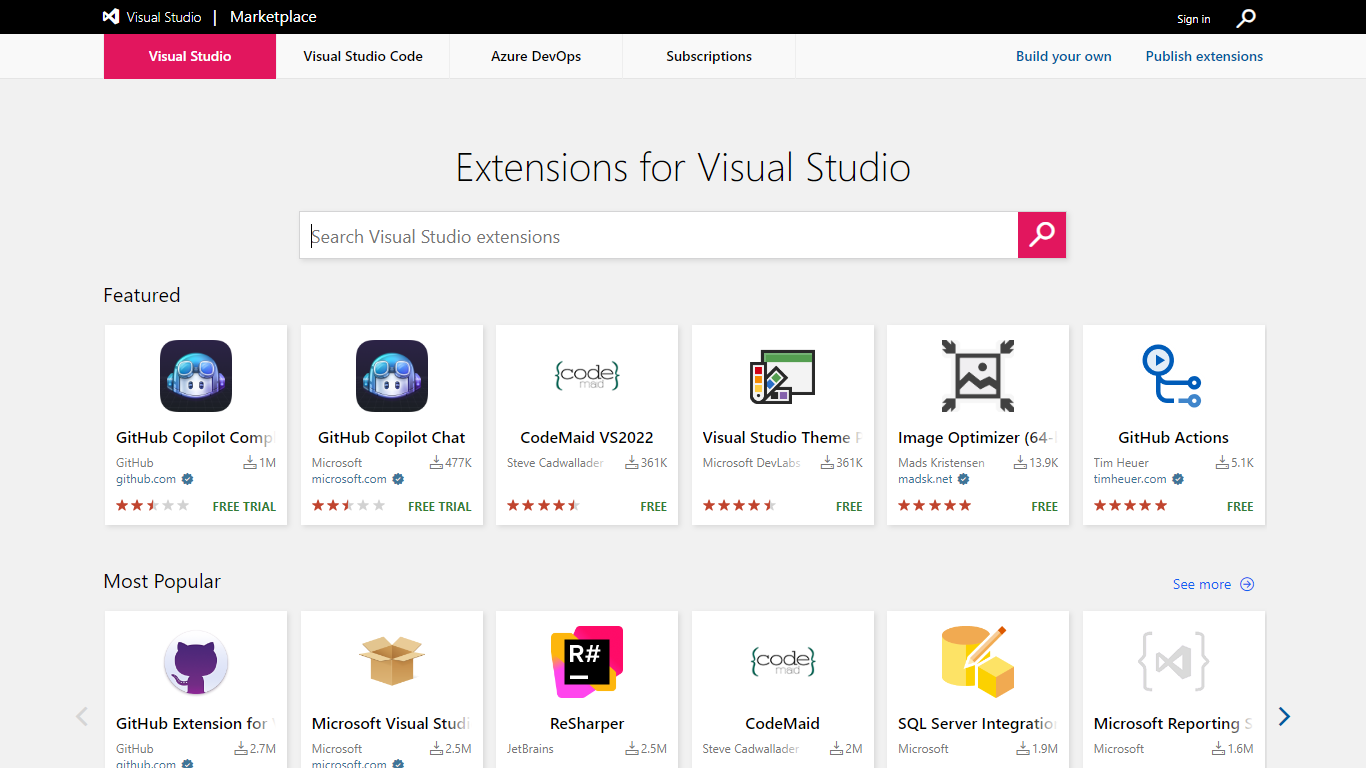
Task: Open the GitHub Copilot Chat title
Action: (x=392, y=437)
